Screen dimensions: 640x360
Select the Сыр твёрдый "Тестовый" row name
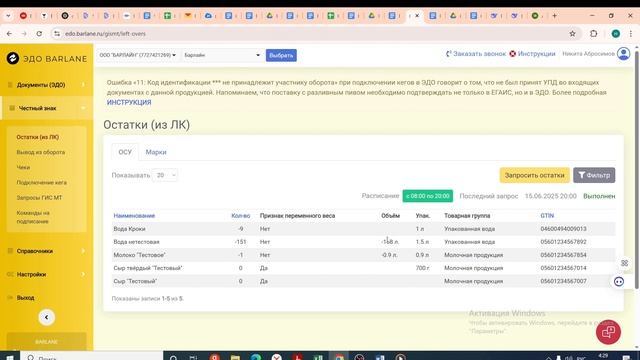(148, 268)
